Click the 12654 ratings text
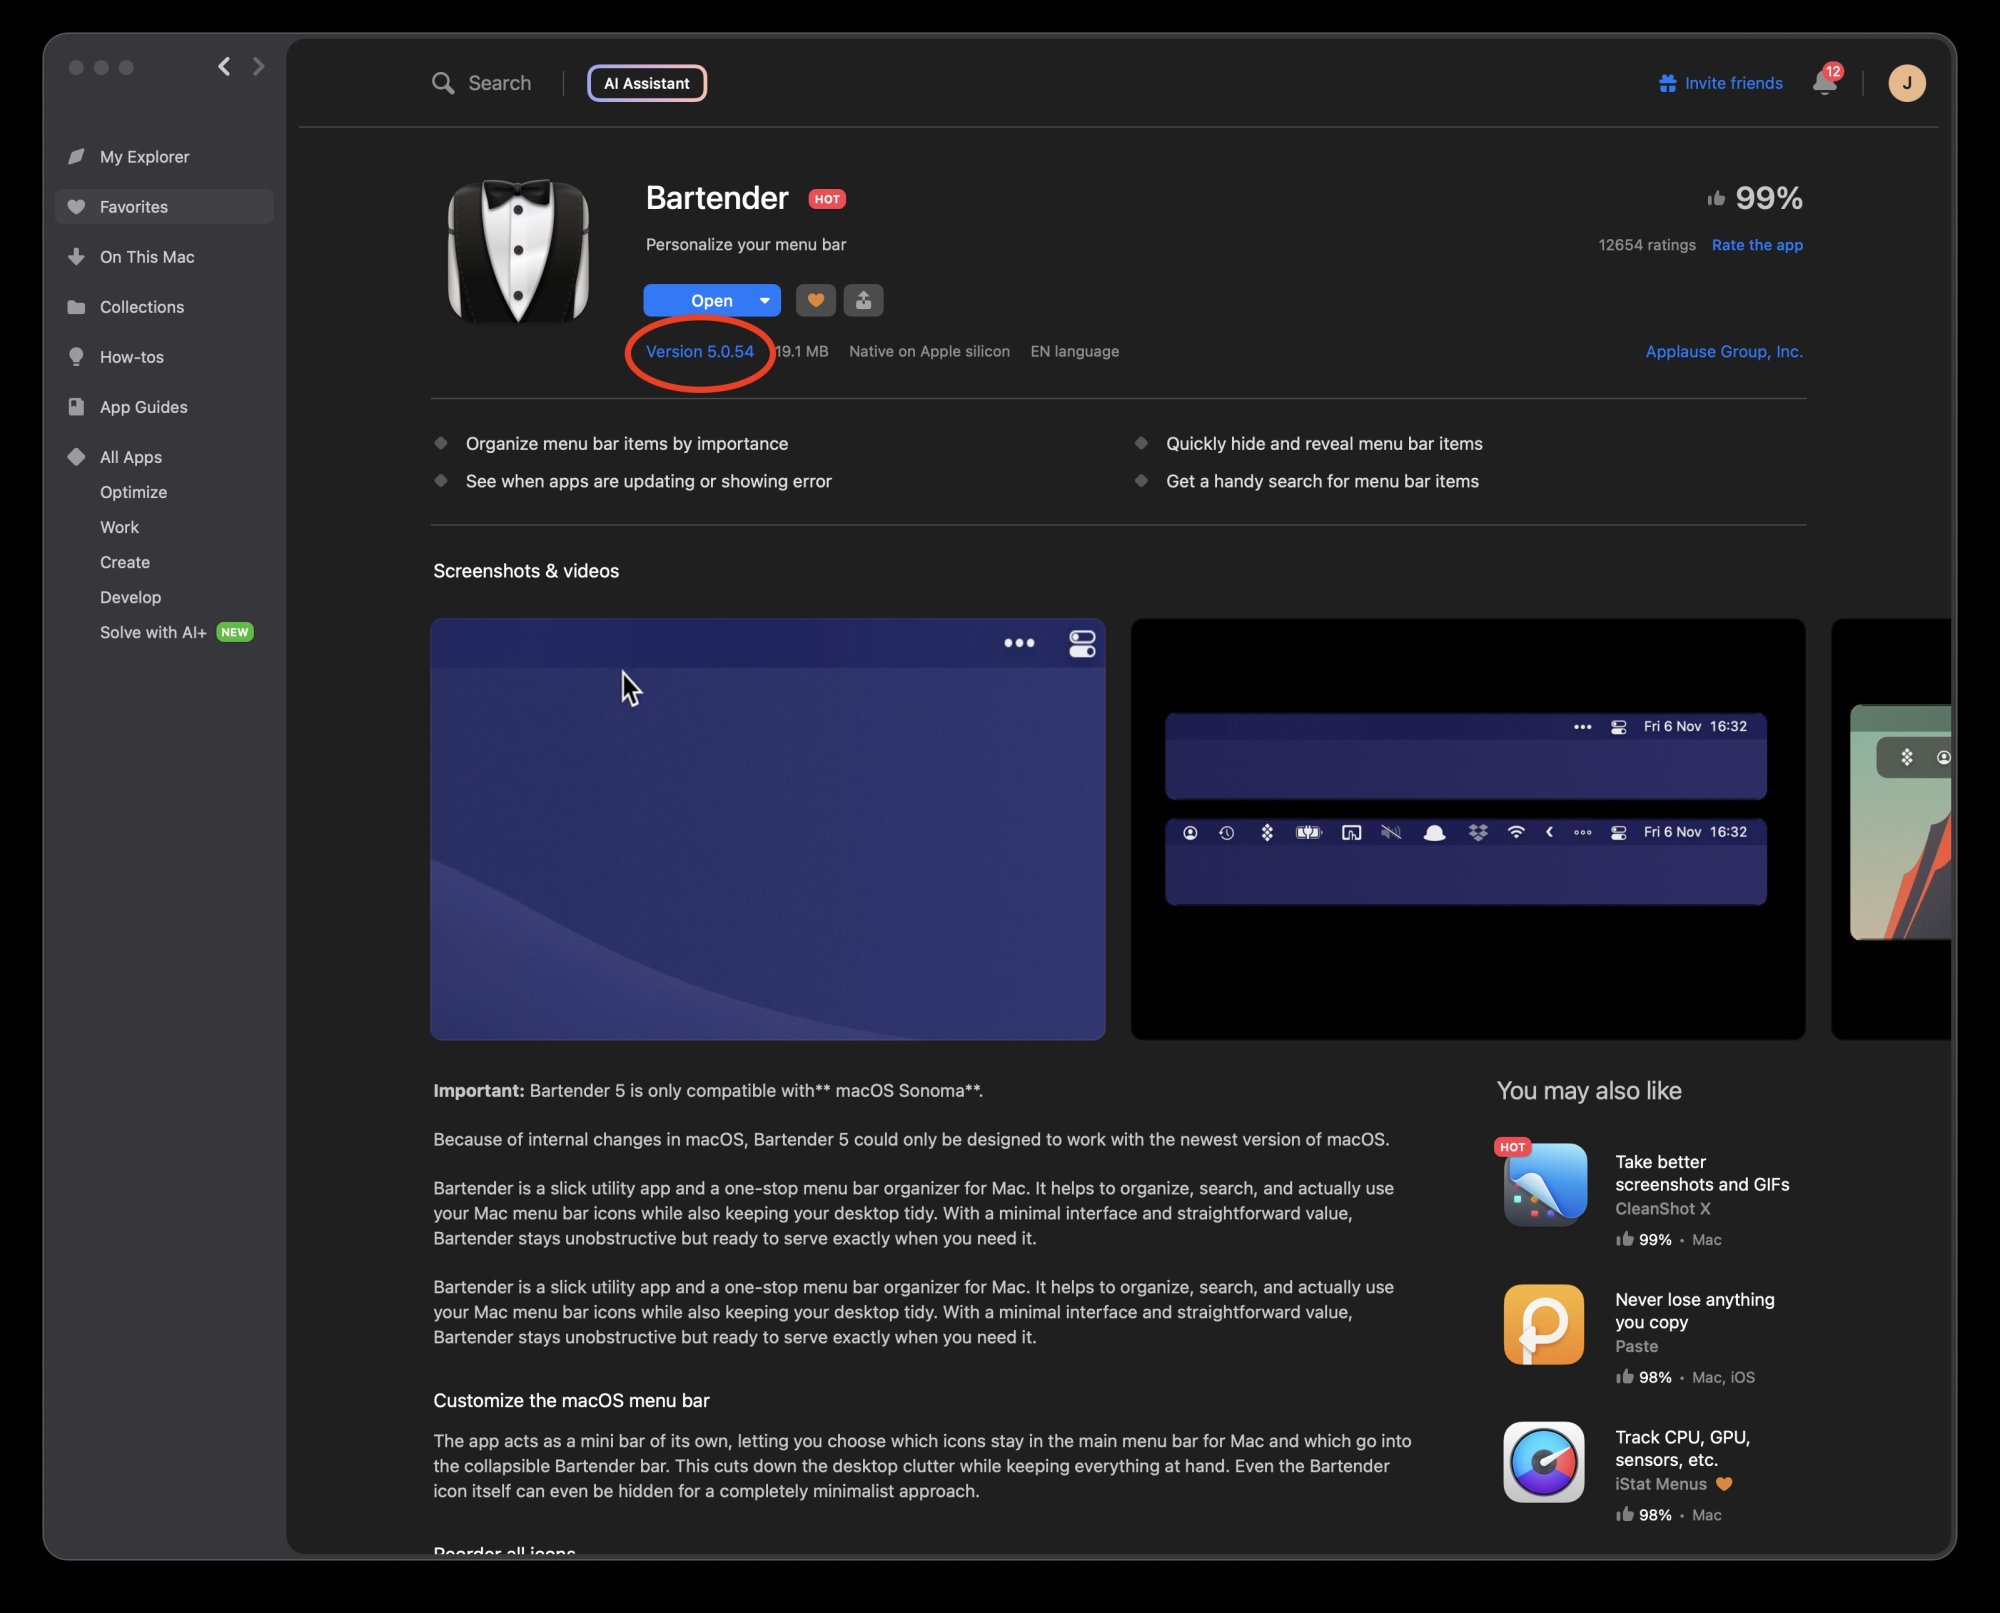Screen dimensions: 2000x1613 pyautogui.click(x=1646, y=245)
